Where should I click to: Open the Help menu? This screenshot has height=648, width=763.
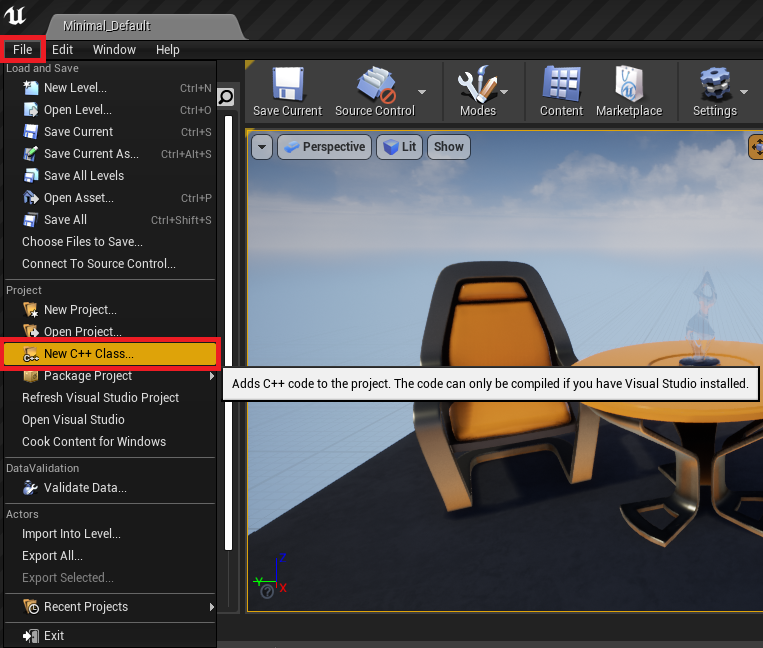tap(167, 50)
